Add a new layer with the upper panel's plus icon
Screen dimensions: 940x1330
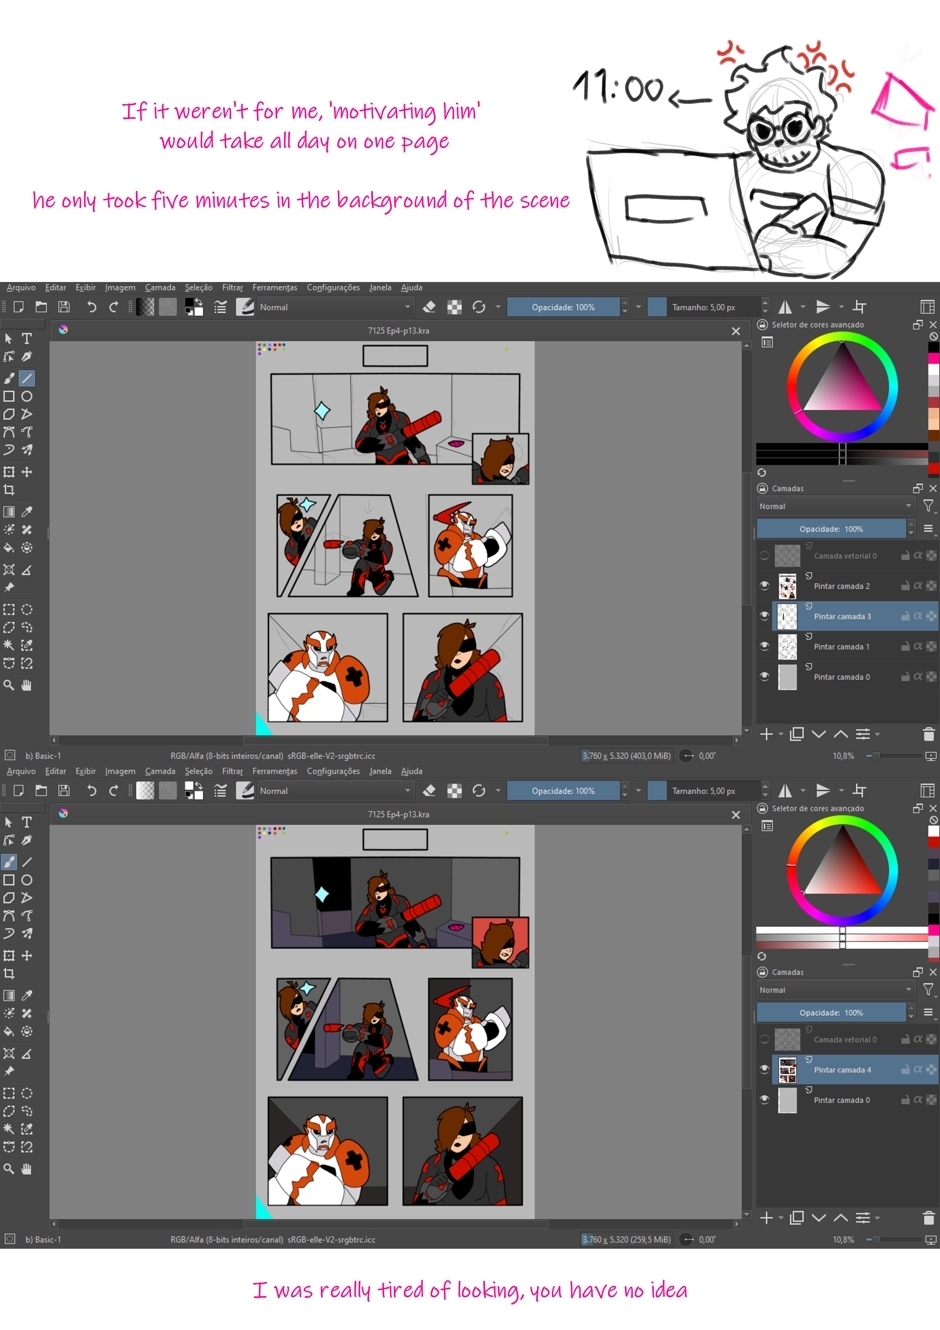[766, 734]
